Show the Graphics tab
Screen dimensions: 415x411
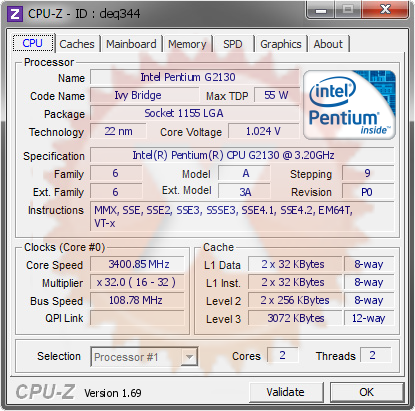[x=281, y=44]
